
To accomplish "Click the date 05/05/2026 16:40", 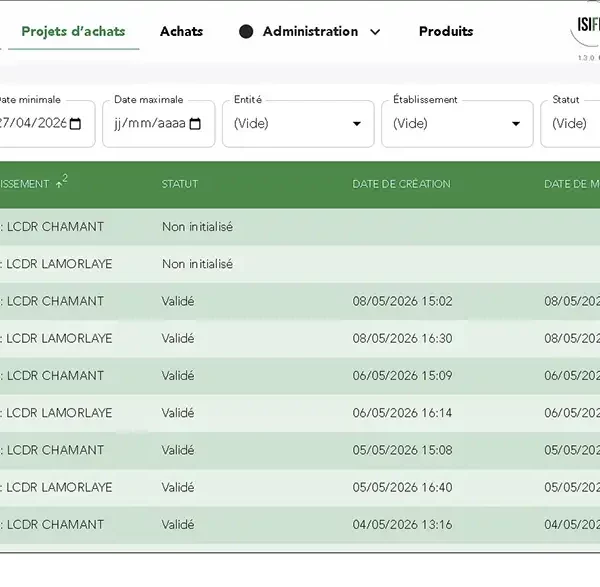I will point(402,487).
